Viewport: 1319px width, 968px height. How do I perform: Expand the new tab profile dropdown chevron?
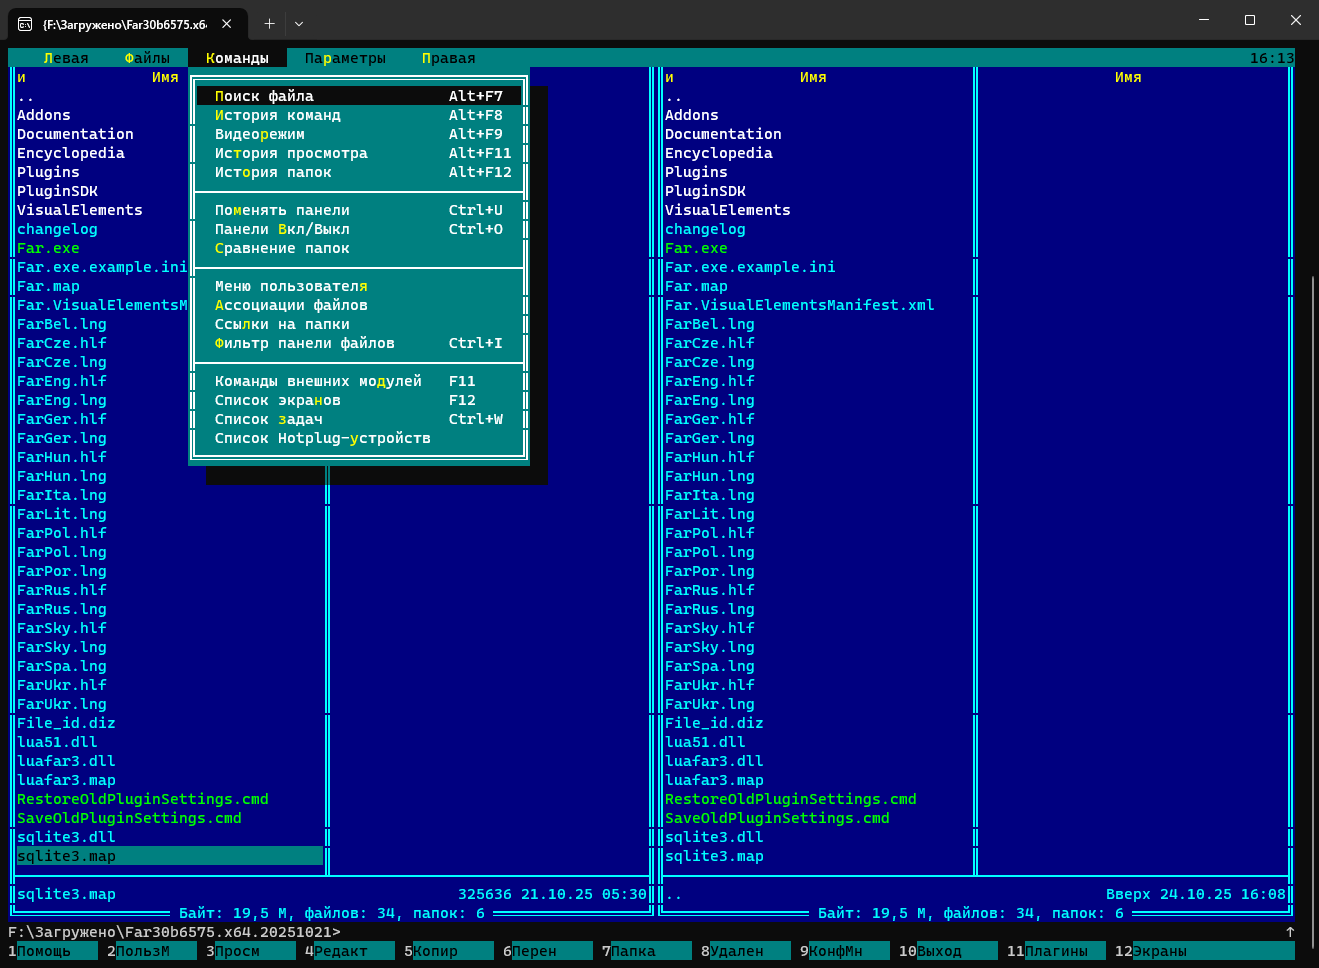[299, 23]
